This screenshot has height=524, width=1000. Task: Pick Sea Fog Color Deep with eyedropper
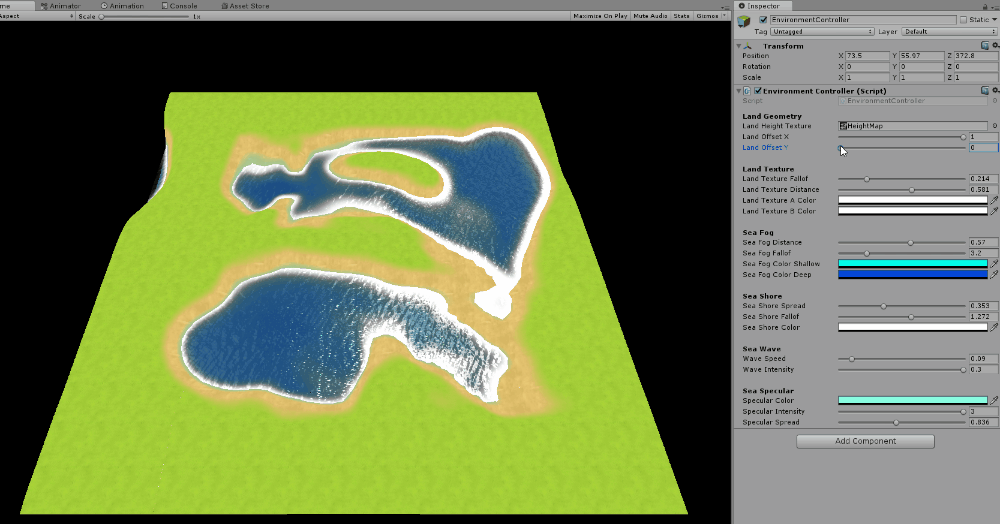(x=994, y=274)
